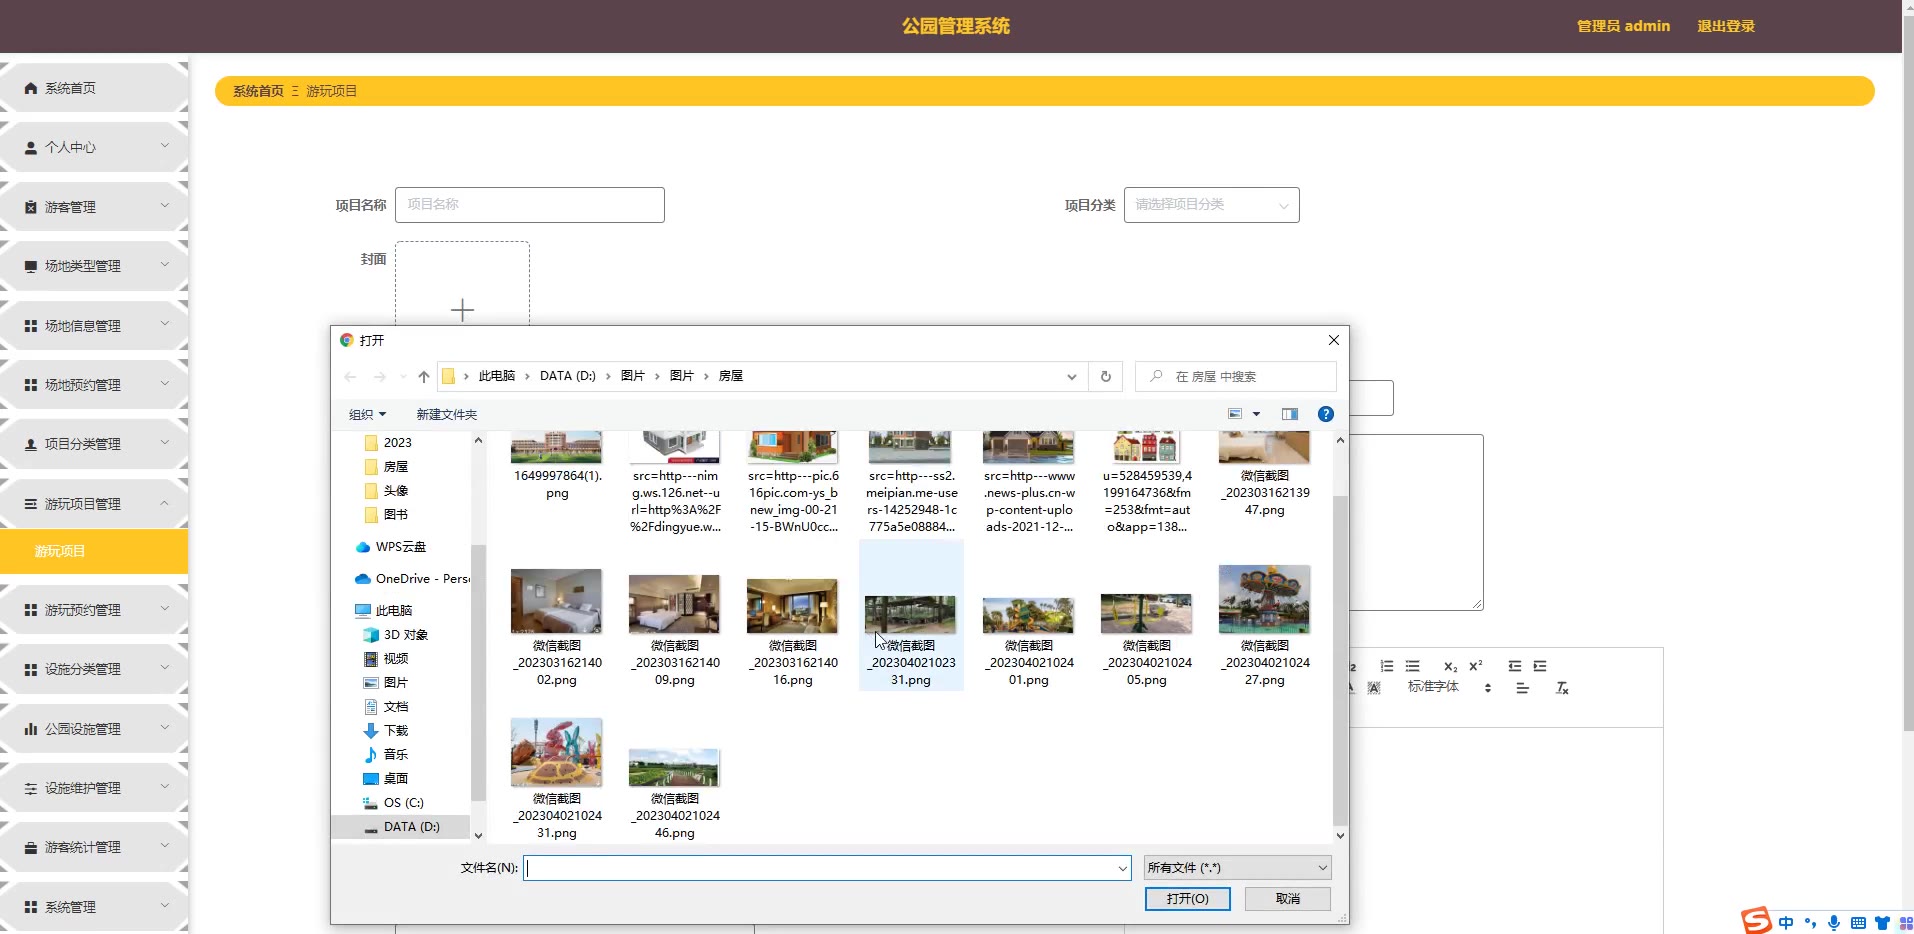Click the 打开(O) button
This screenshot has height=934, width=1914.
[1188, 899]
